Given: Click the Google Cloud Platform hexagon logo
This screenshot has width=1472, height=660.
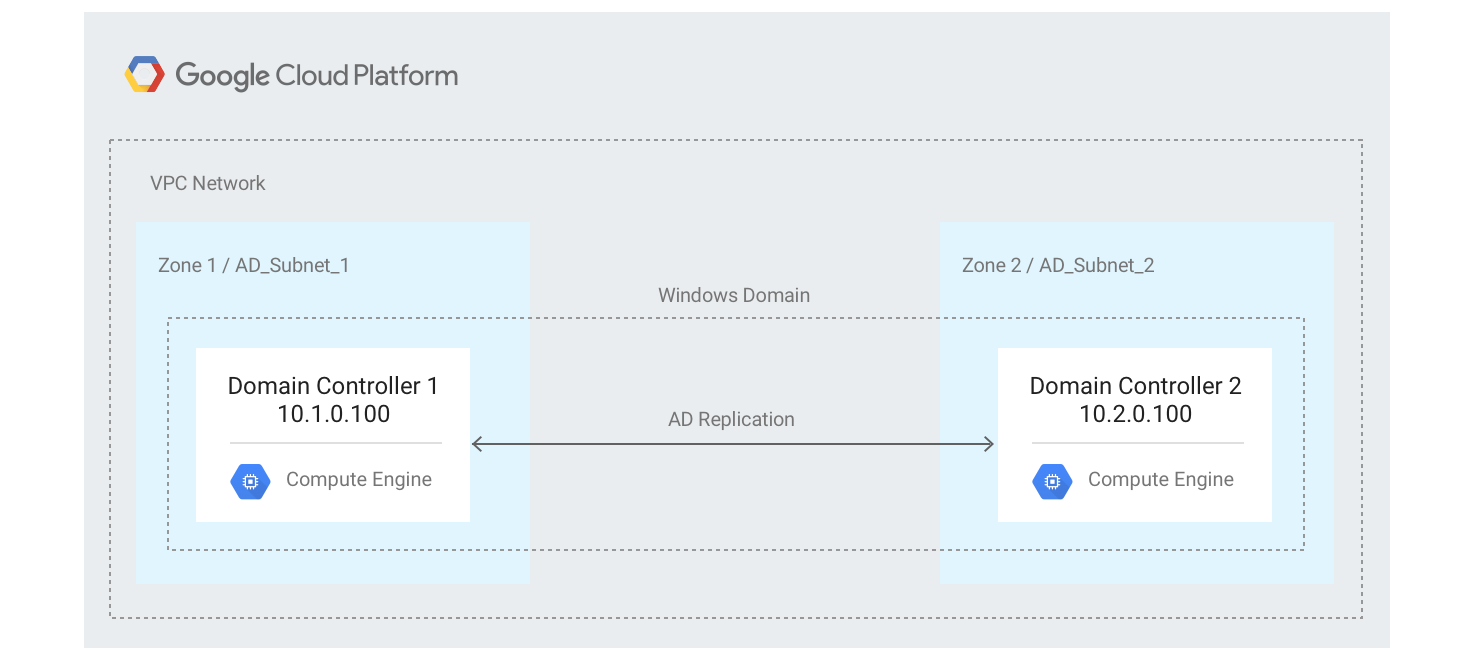Looking at the screenshot, I should (x=144, y=75).
